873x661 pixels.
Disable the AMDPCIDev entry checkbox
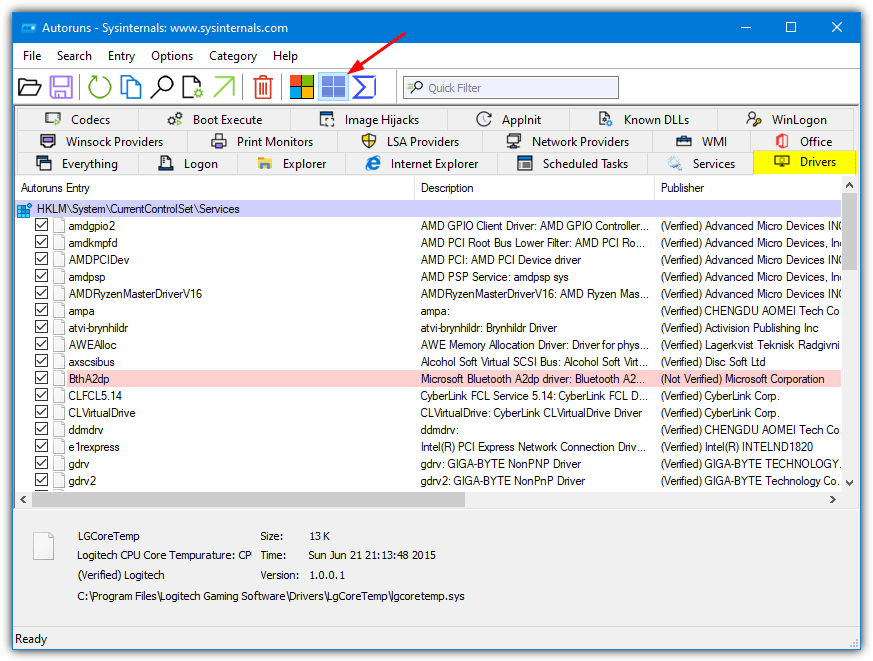41,259
